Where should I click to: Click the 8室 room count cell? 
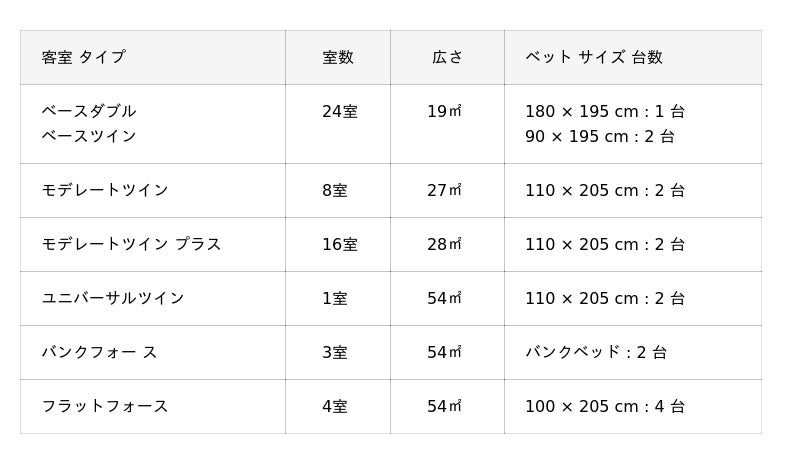coord(335,190)
